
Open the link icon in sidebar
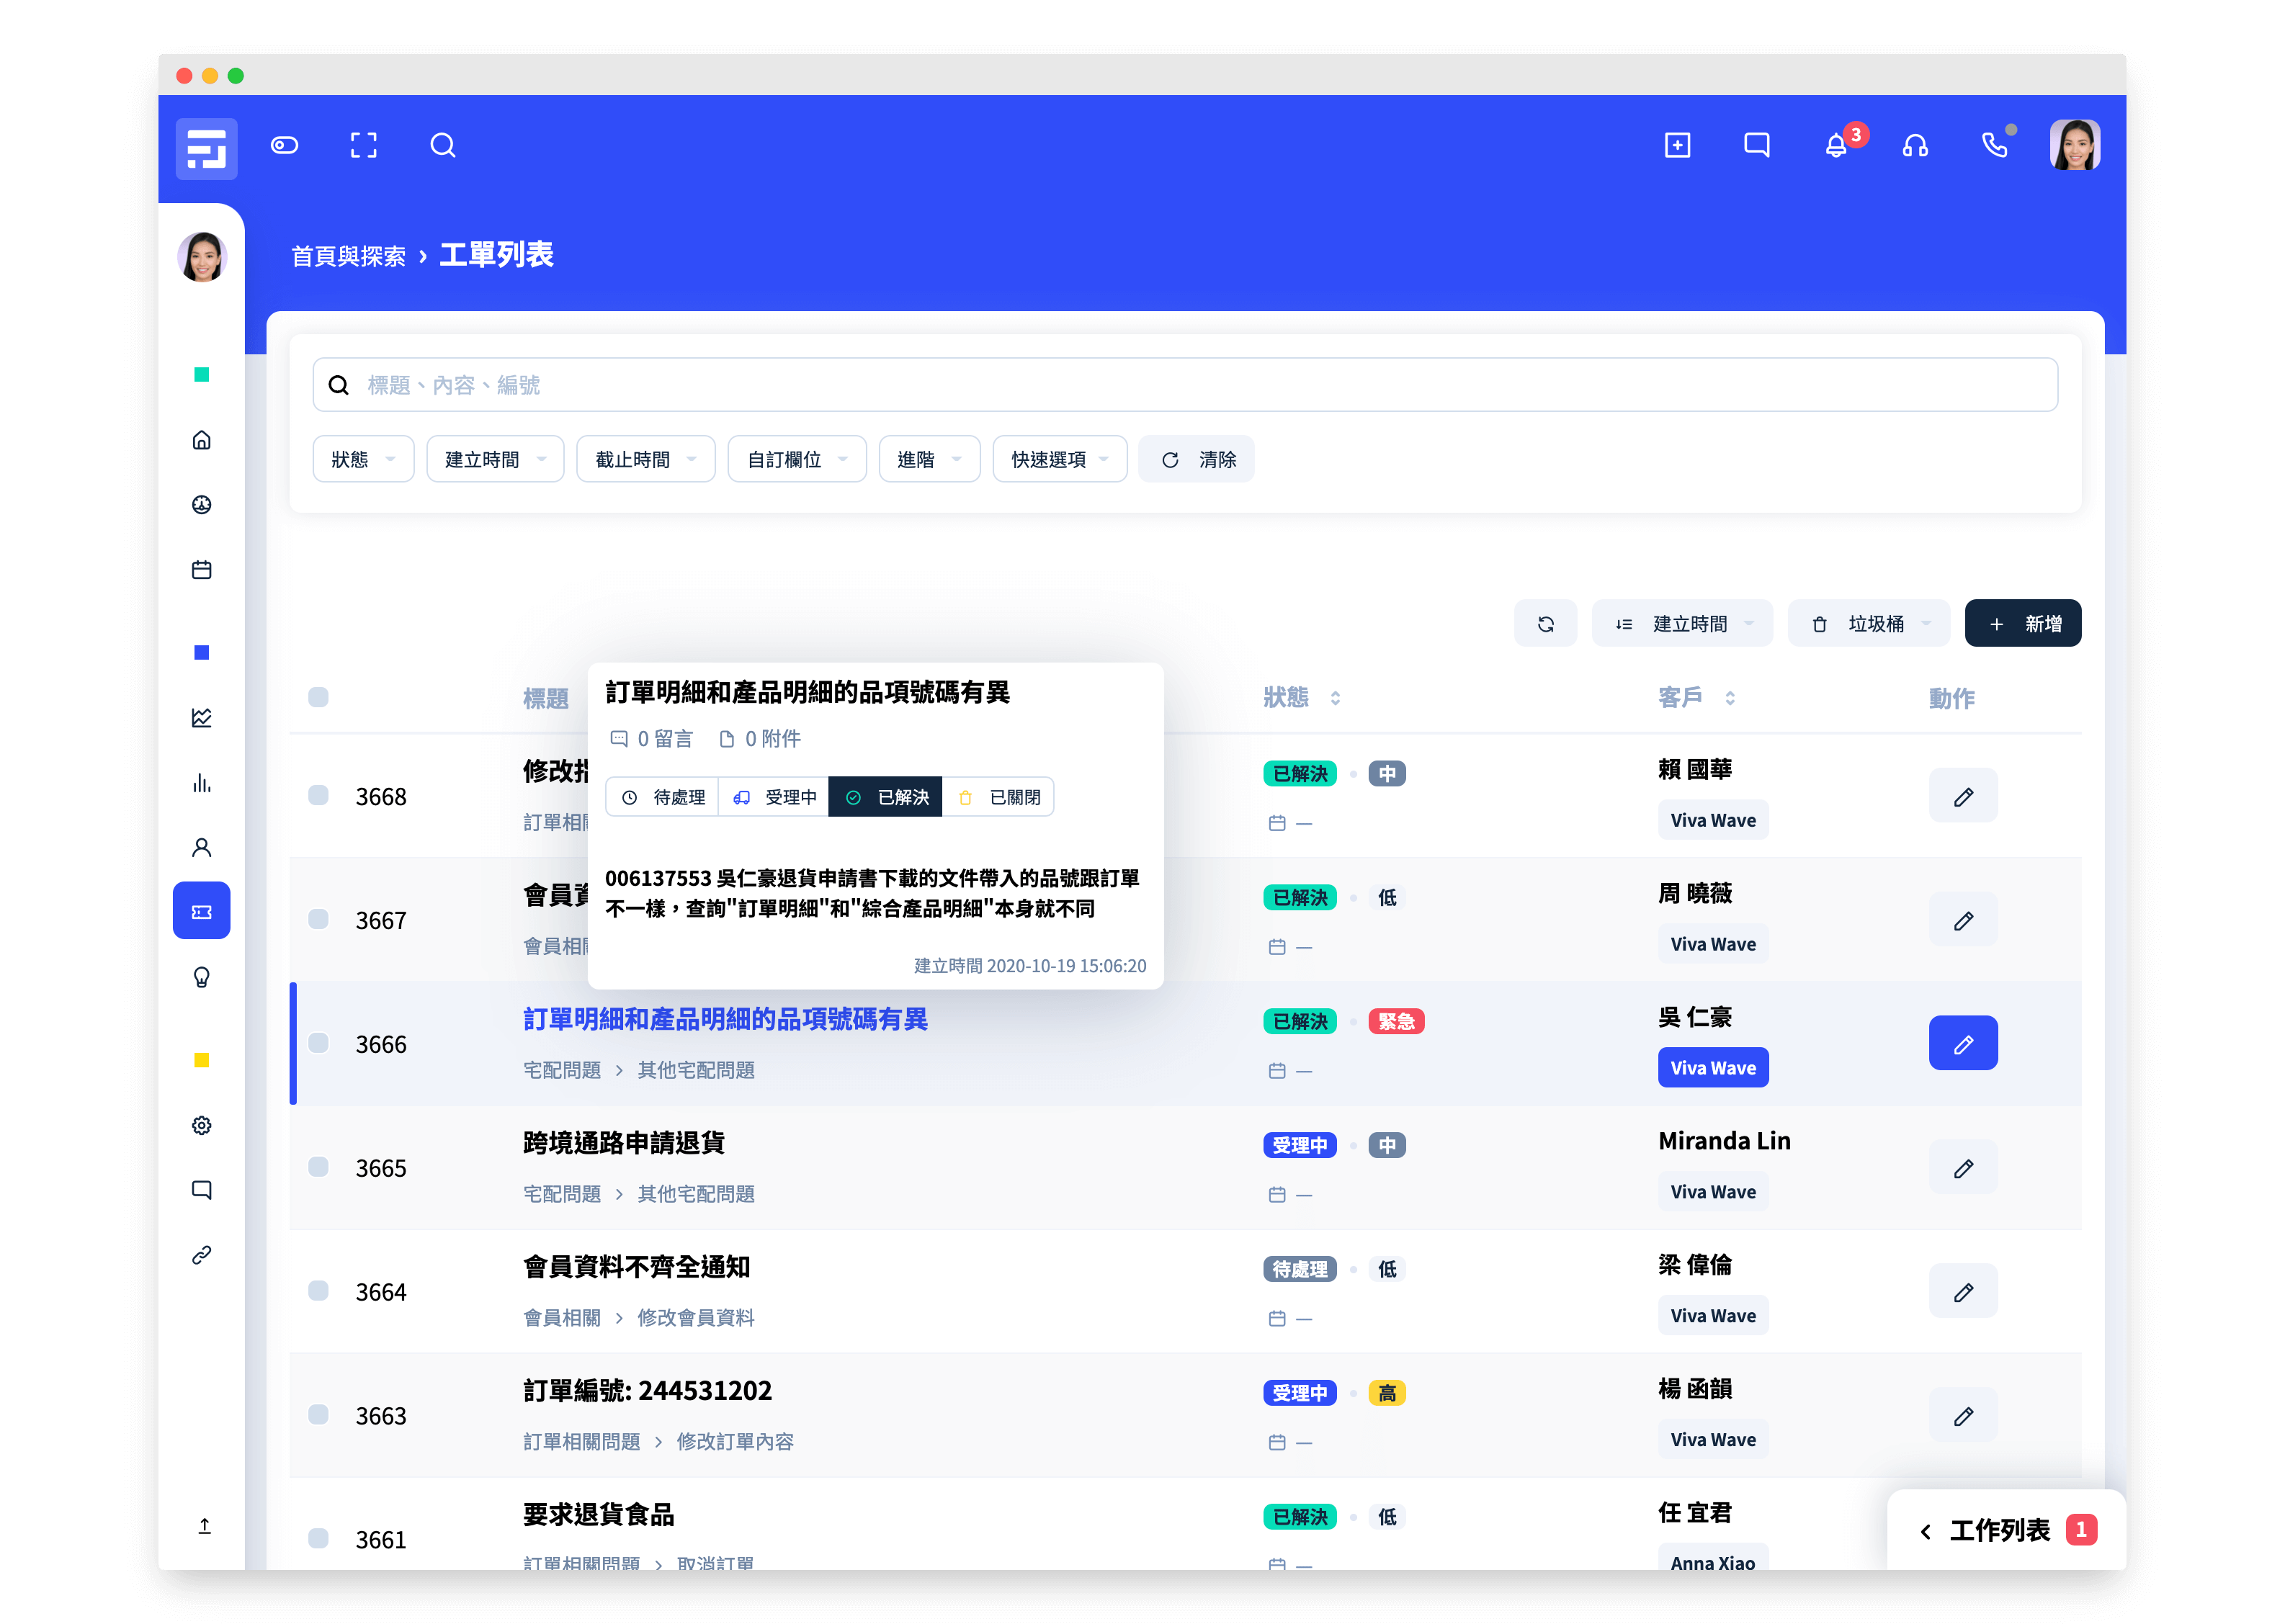202,1255
